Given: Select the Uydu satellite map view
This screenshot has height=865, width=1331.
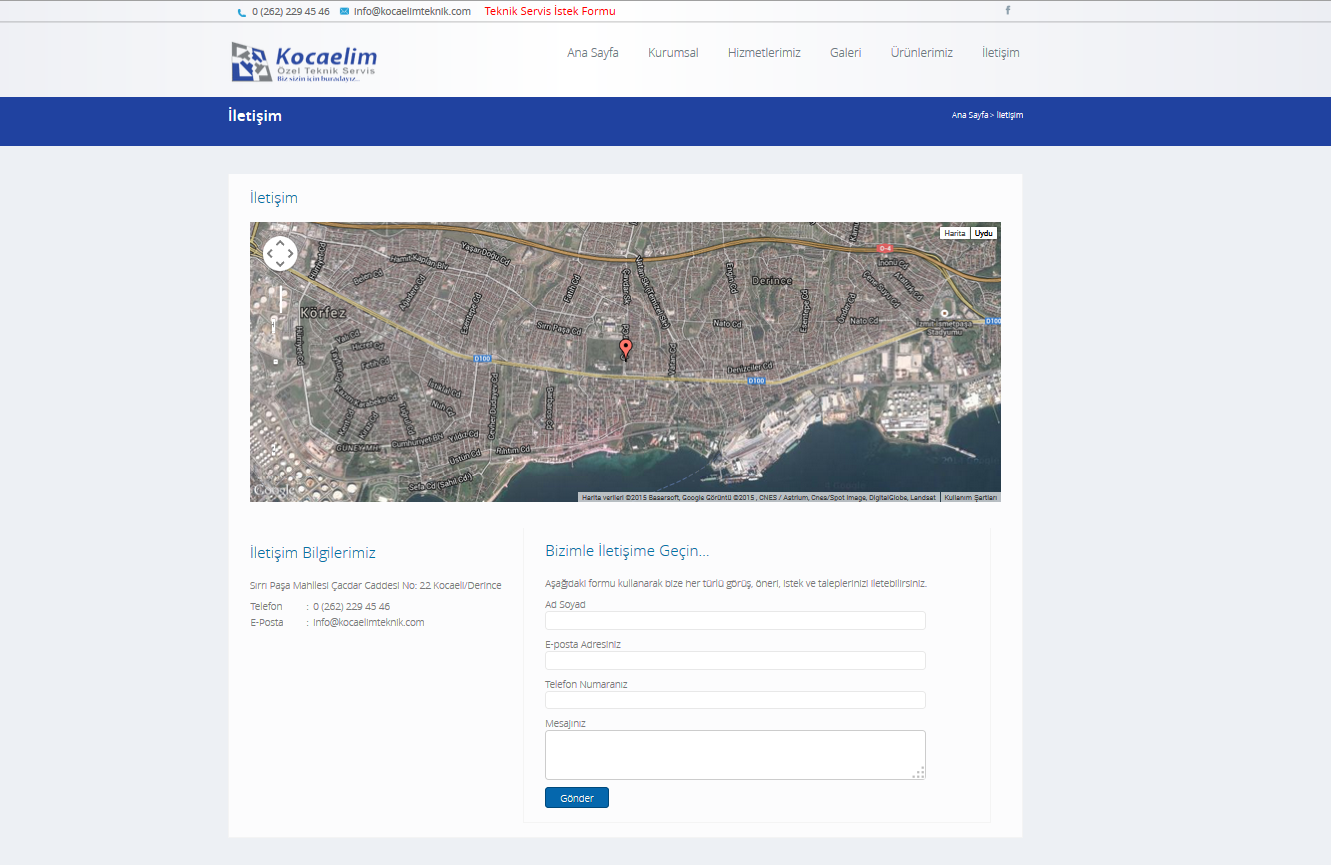Looking at the screenshot, I should (984, 233).
